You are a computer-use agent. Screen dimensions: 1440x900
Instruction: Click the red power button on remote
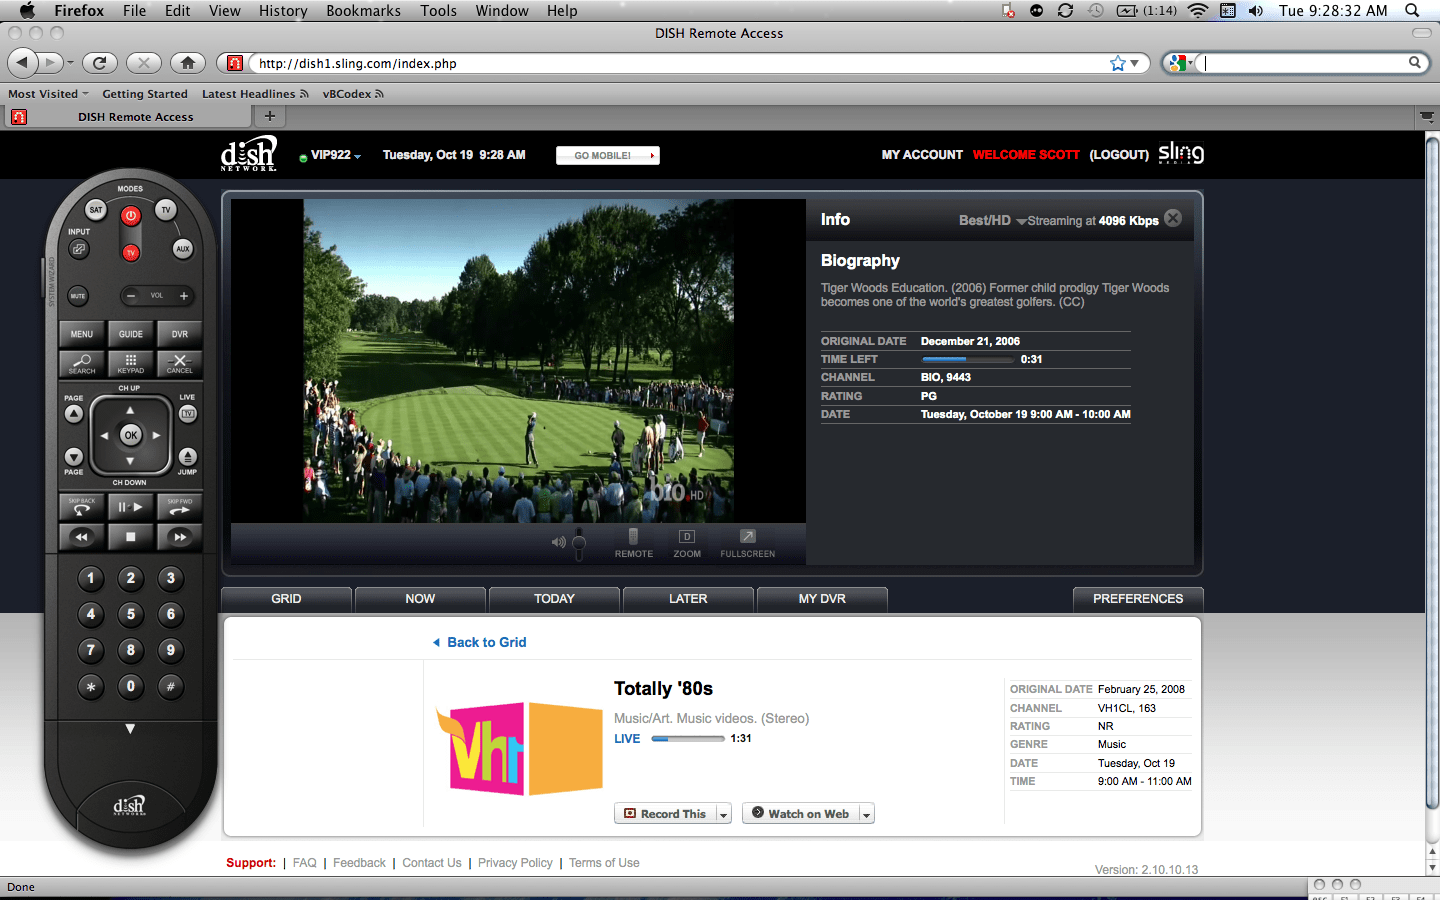coord(131,216)
